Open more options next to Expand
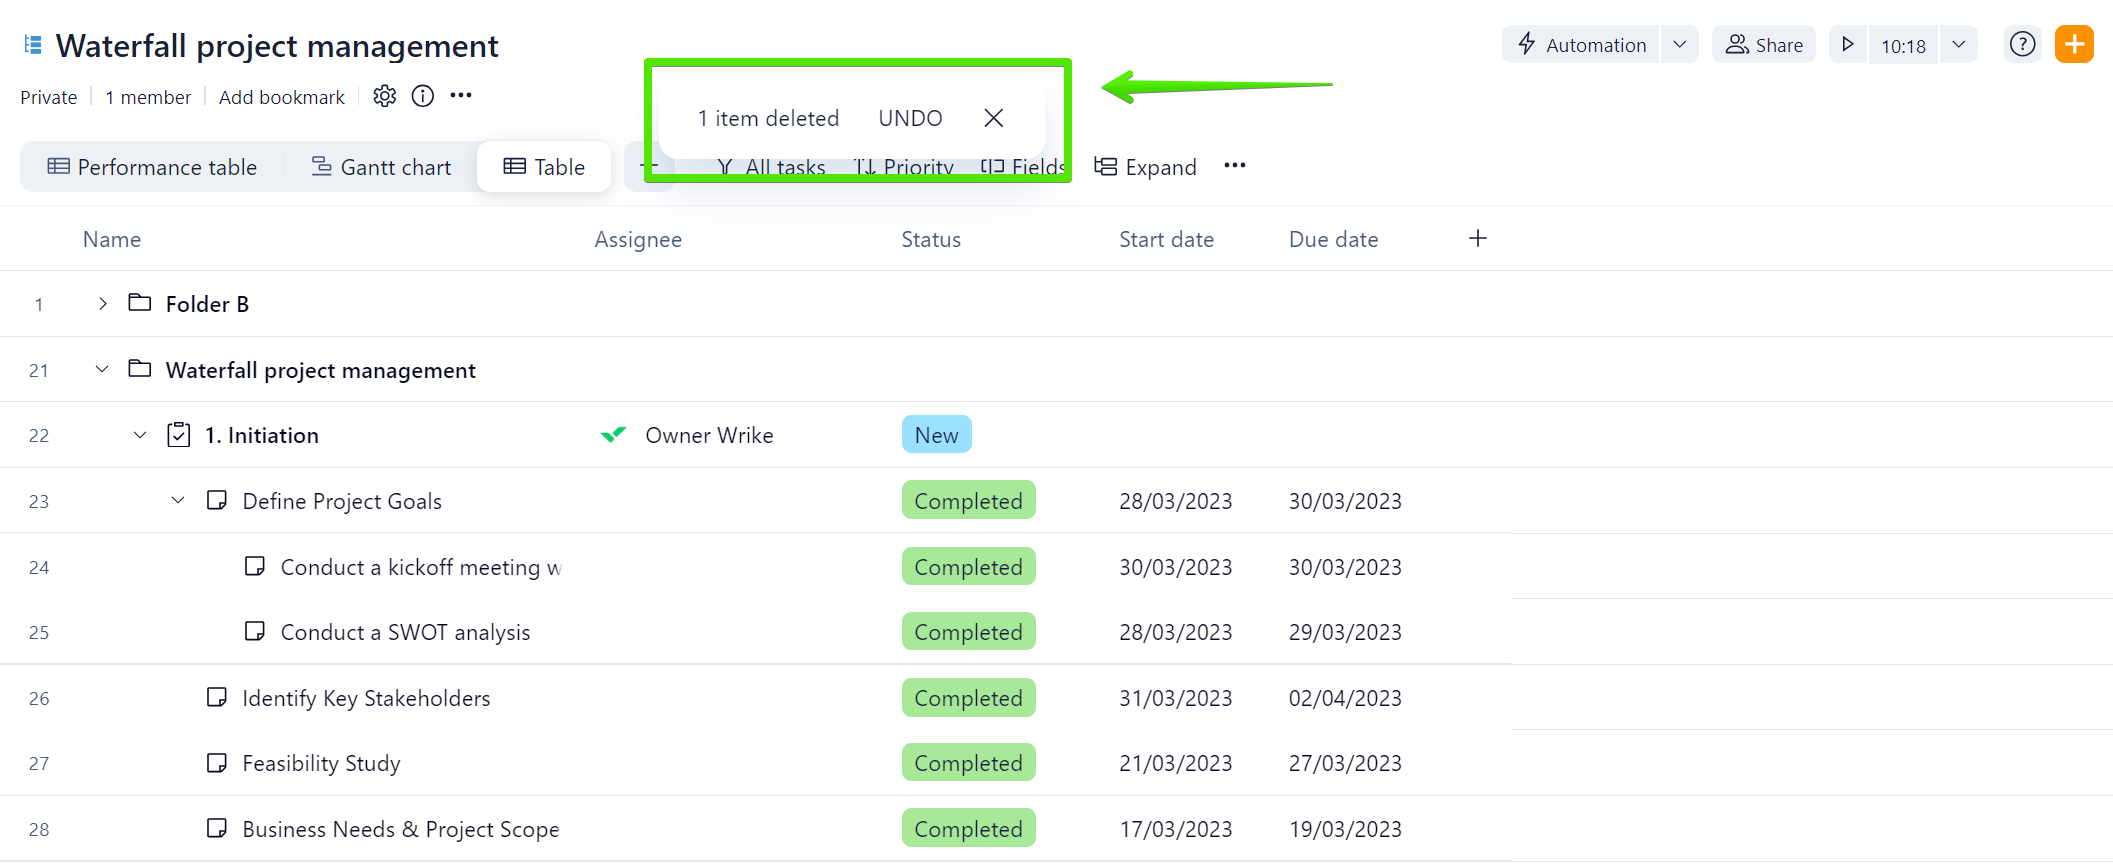 tap(1235, 166)
